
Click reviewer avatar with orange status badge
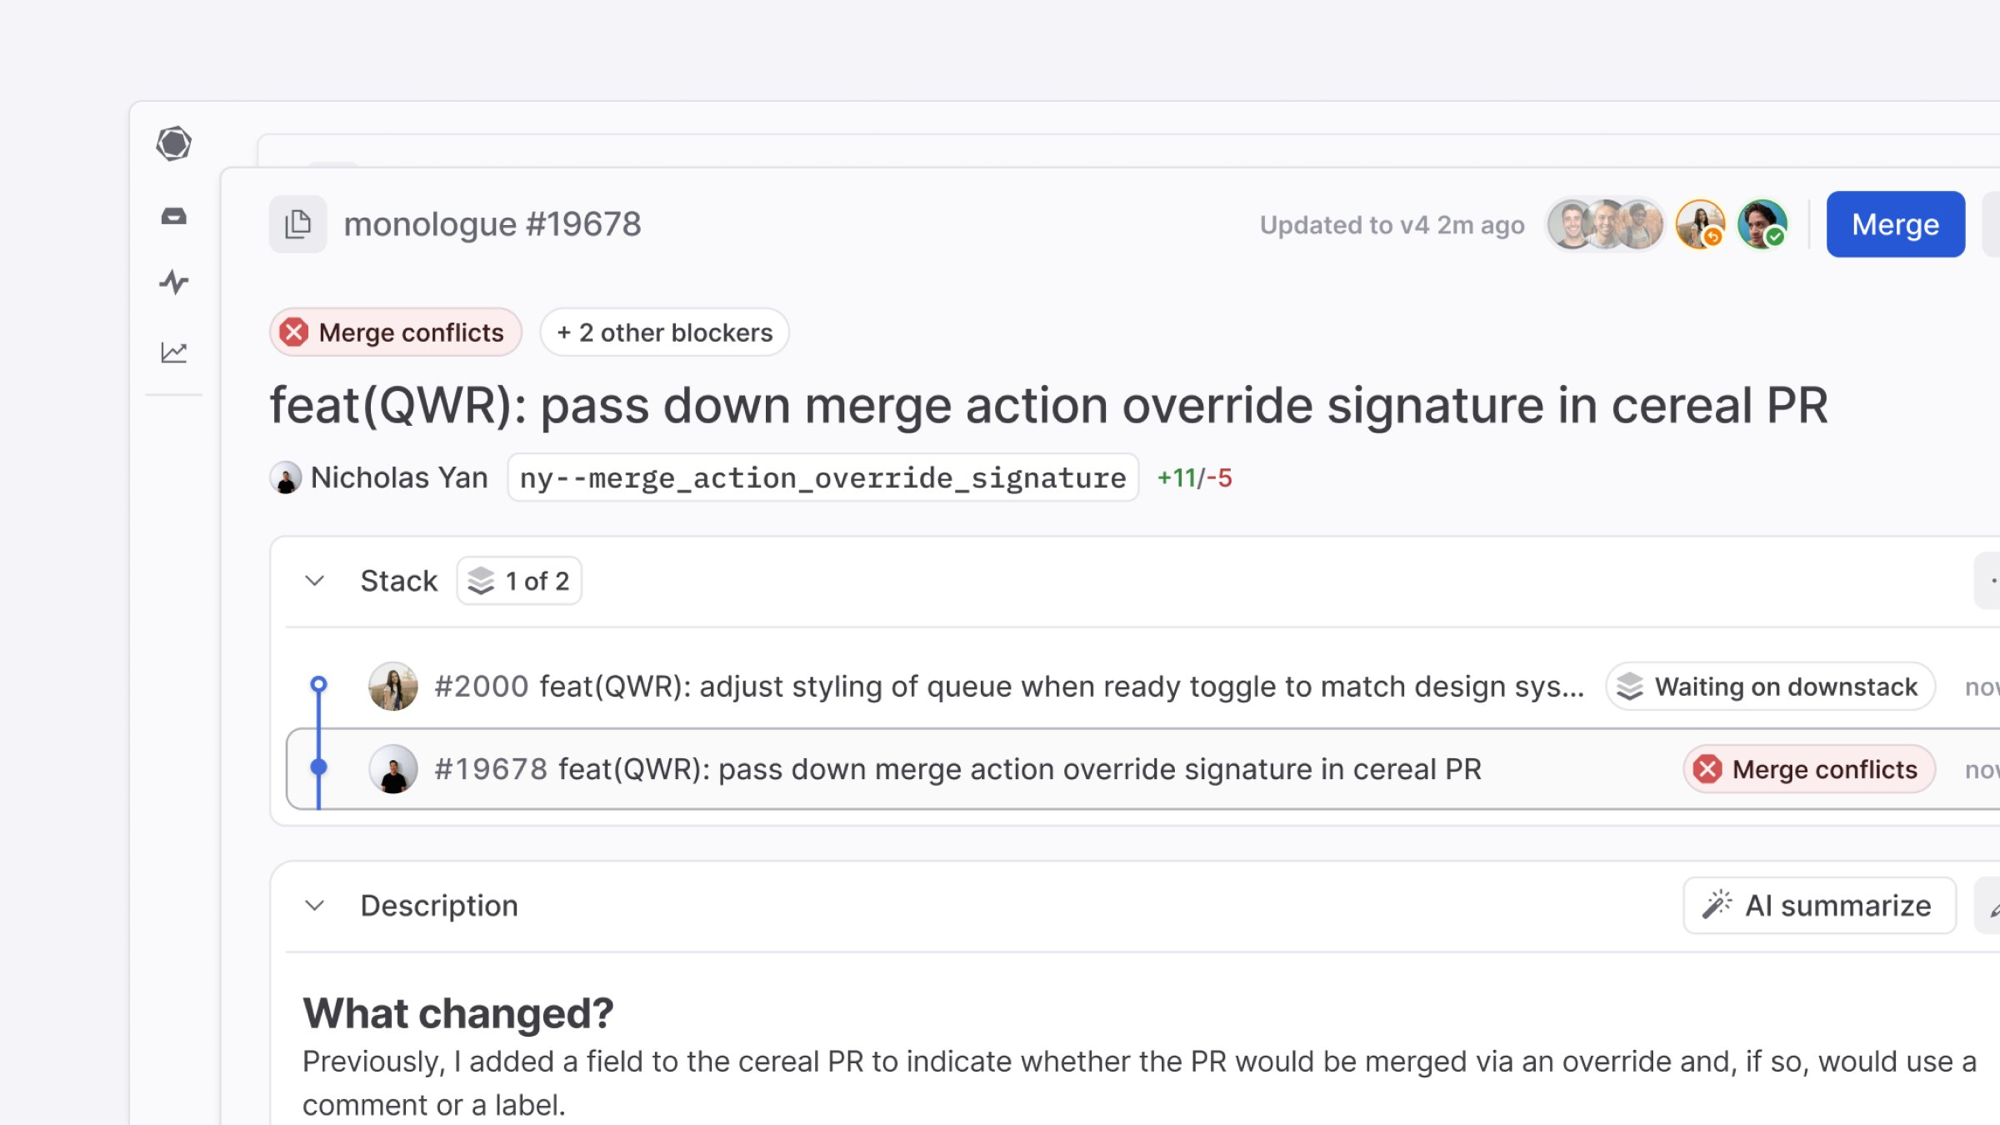tap(1700, 224)
